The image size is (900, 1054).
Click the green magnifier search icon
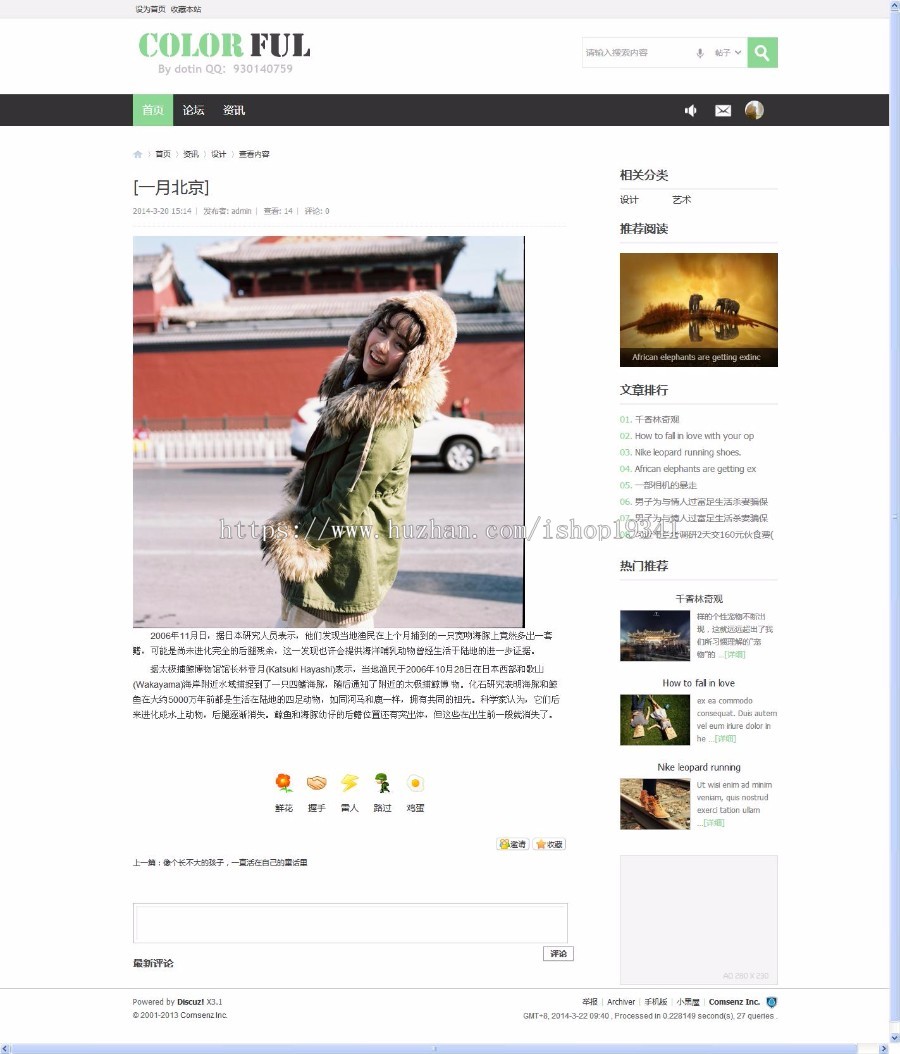(x=762, y=52)
